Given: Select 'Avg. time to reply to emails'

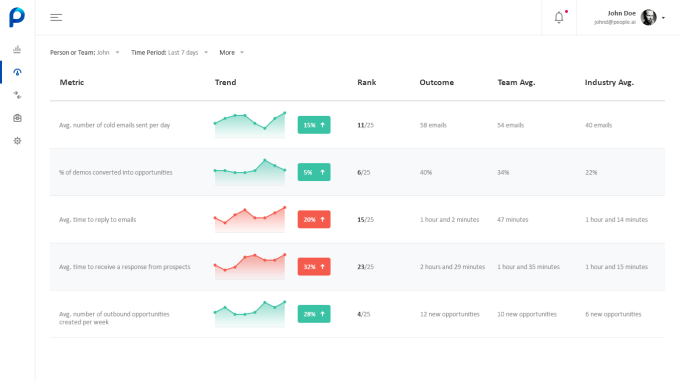Looking at the screenshot, I should [x=98, y=220].
